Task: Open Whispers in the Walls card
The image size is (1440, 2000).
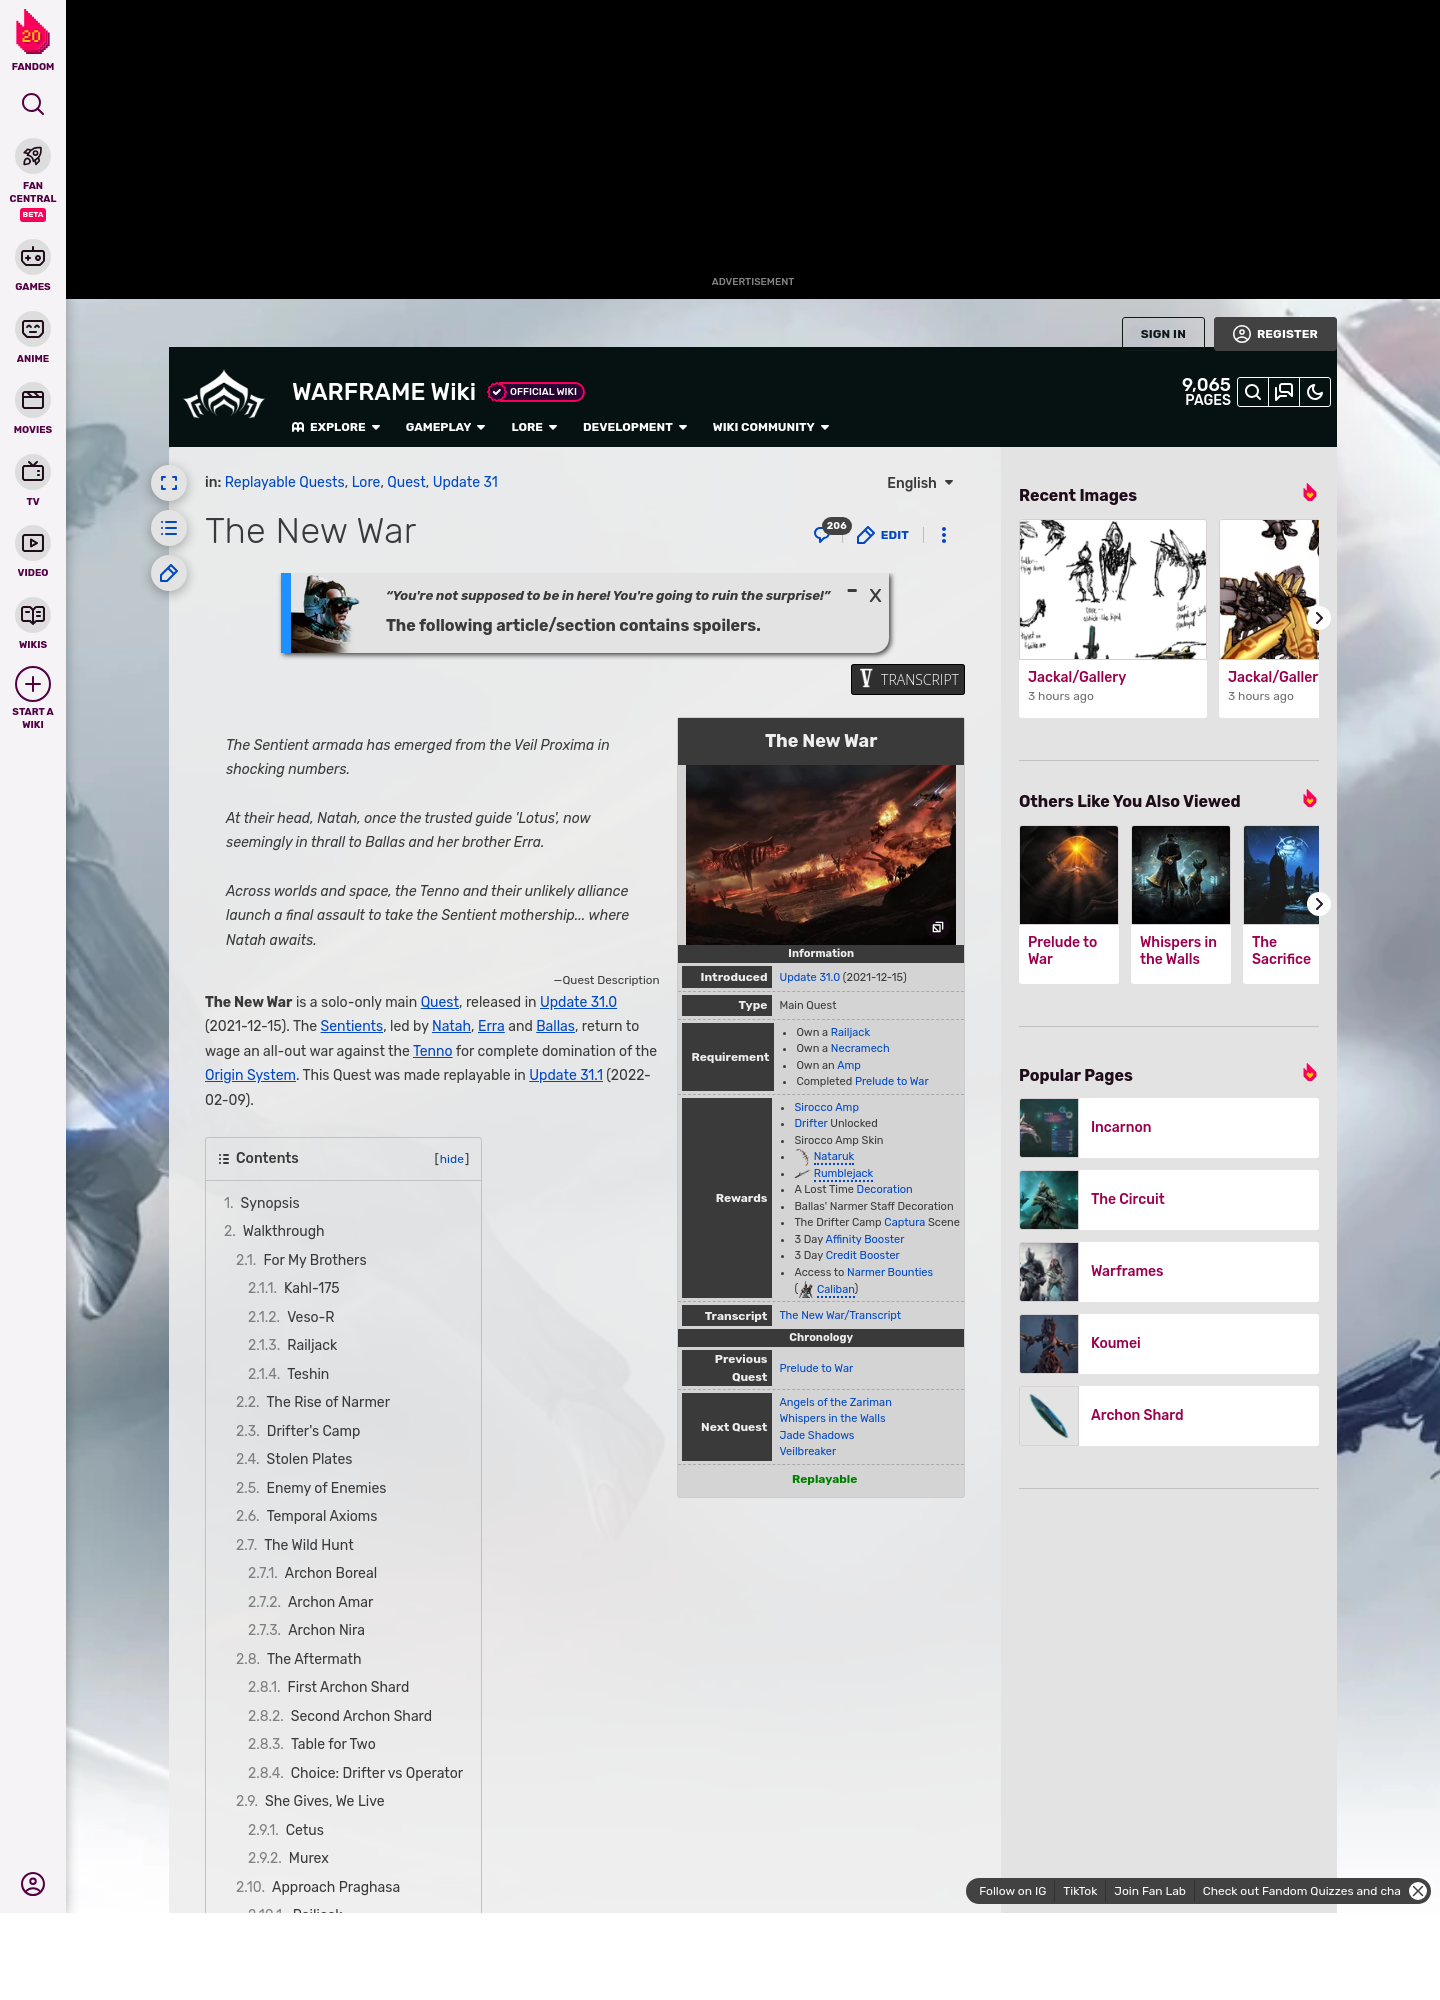Action: [1181, 904]
